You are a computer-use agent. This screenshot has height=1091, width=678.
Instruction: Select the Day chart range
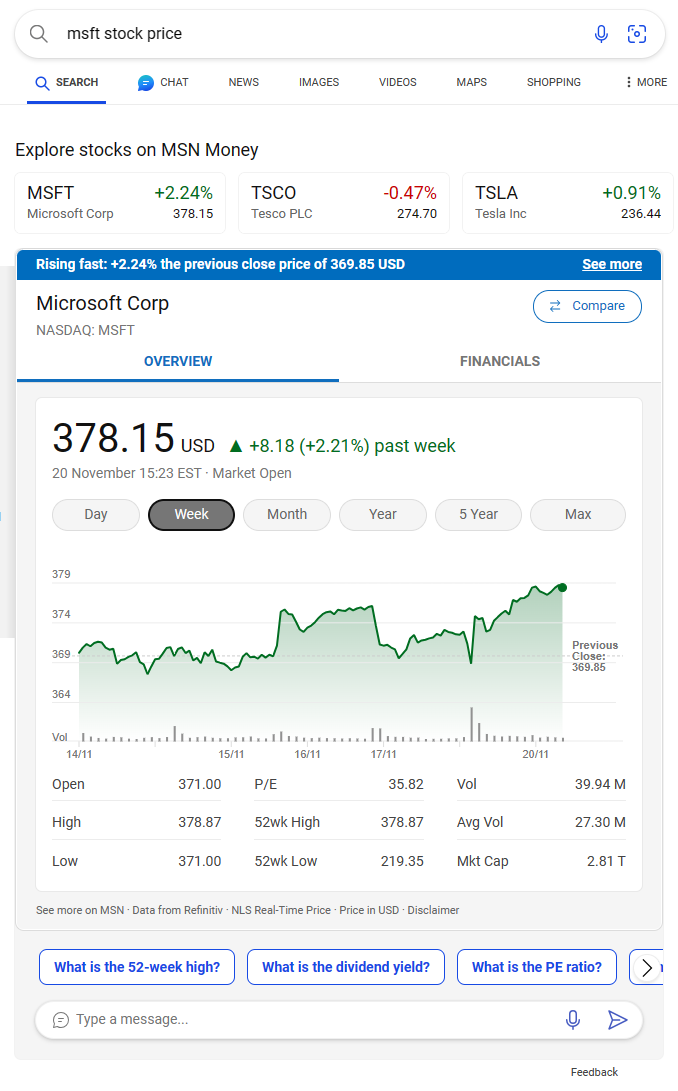96,514
